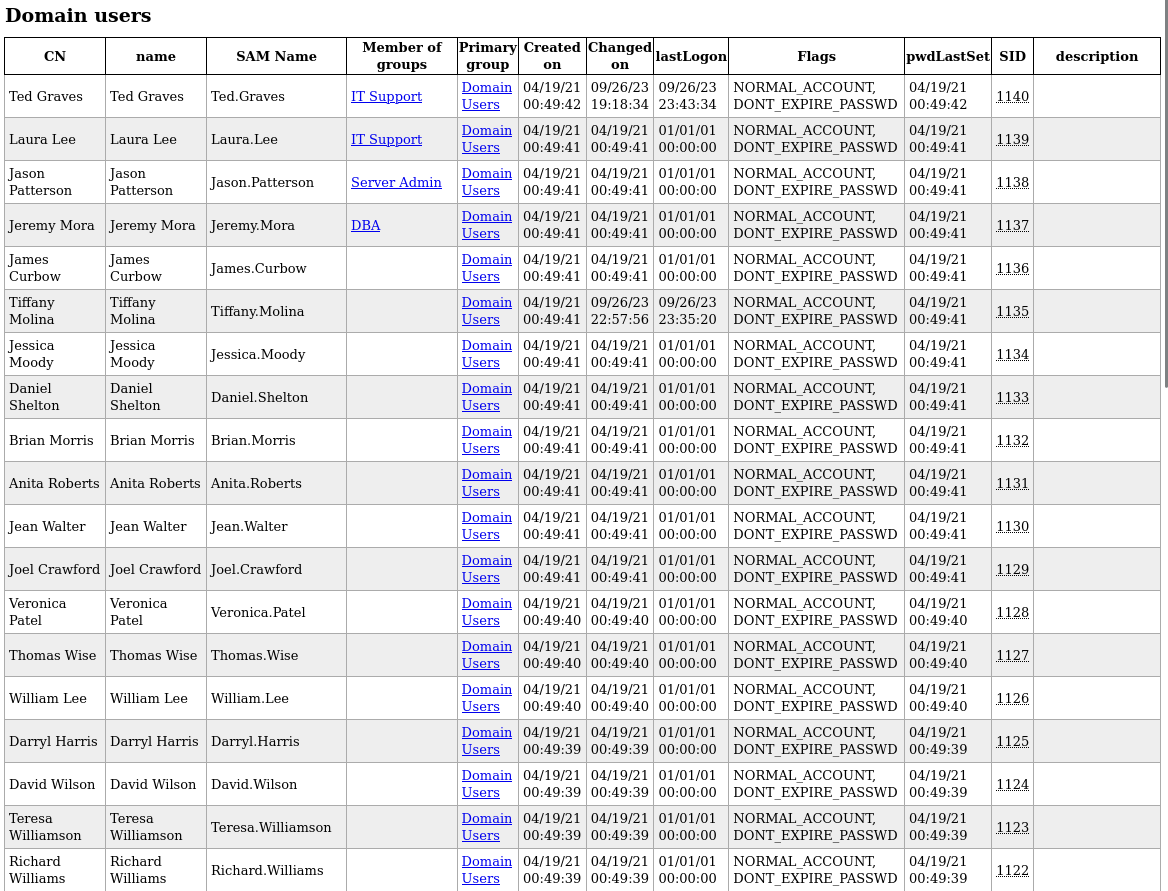Click the Flags column header
1168x891 pixels.
point(816,56)
